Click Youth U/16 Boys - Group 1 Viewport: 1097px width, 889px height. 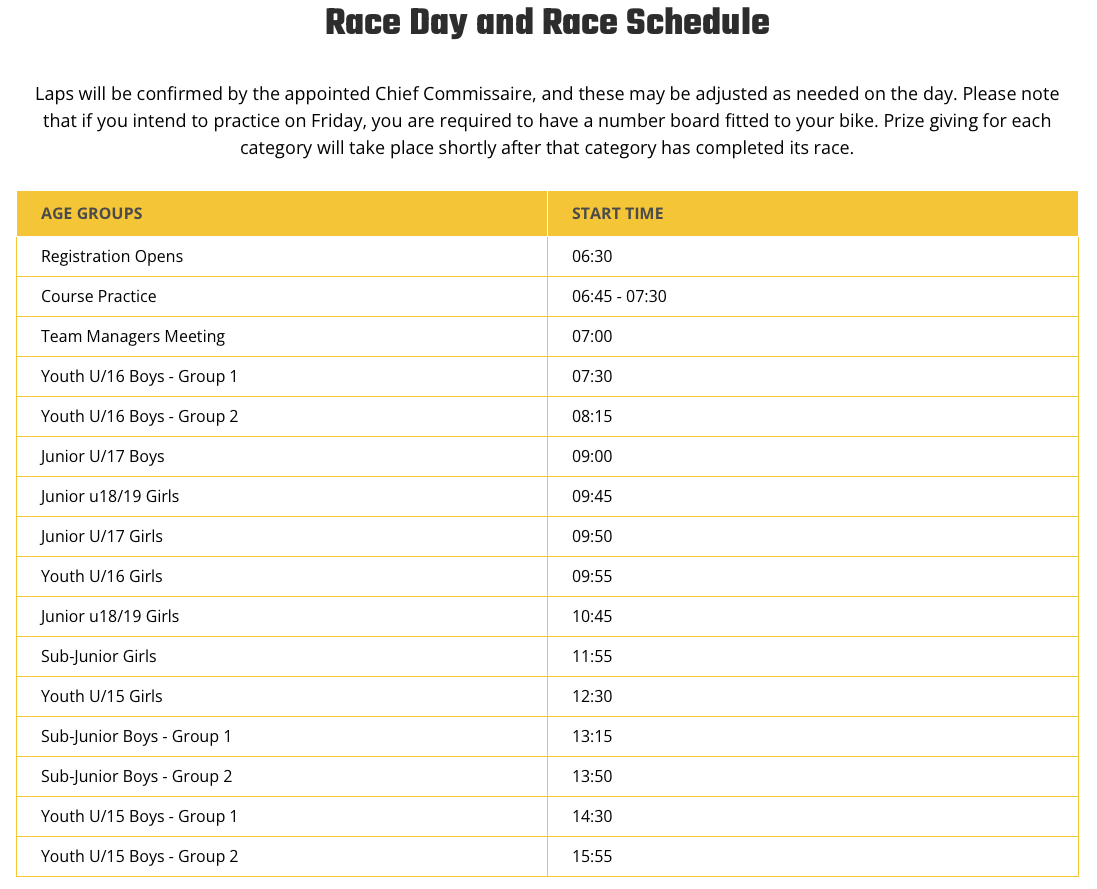pyautogui.click(x=139, y=376)
